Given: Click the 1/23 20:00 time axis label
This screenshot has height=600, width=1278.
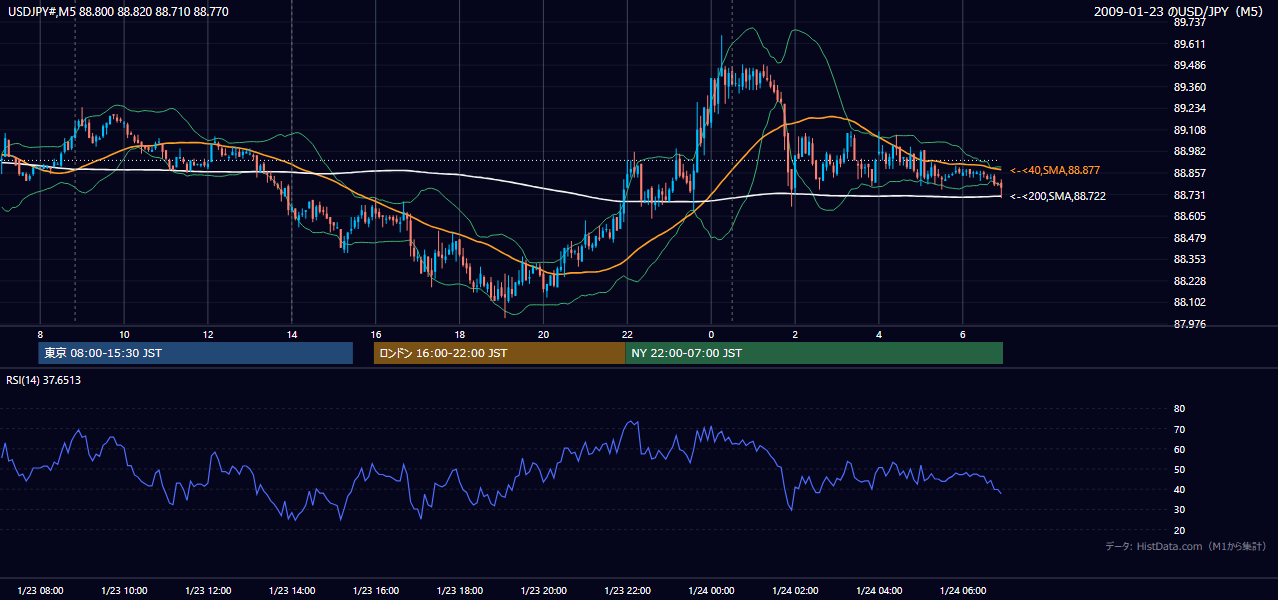Looking at the screenshot, I should tap(545, 590).
